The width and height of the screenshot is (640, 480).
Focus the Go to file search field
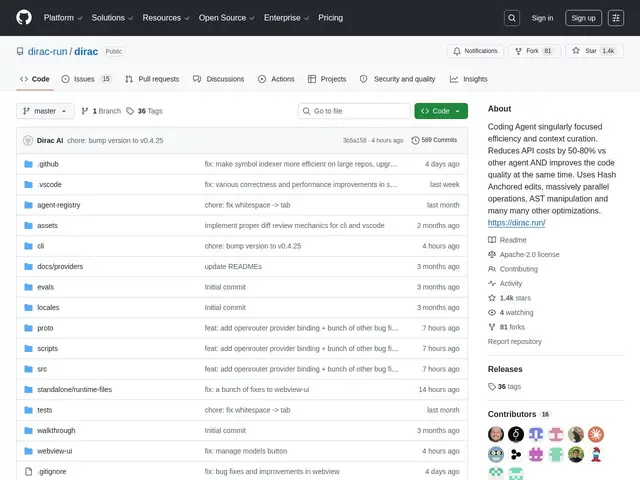point(354,111)
